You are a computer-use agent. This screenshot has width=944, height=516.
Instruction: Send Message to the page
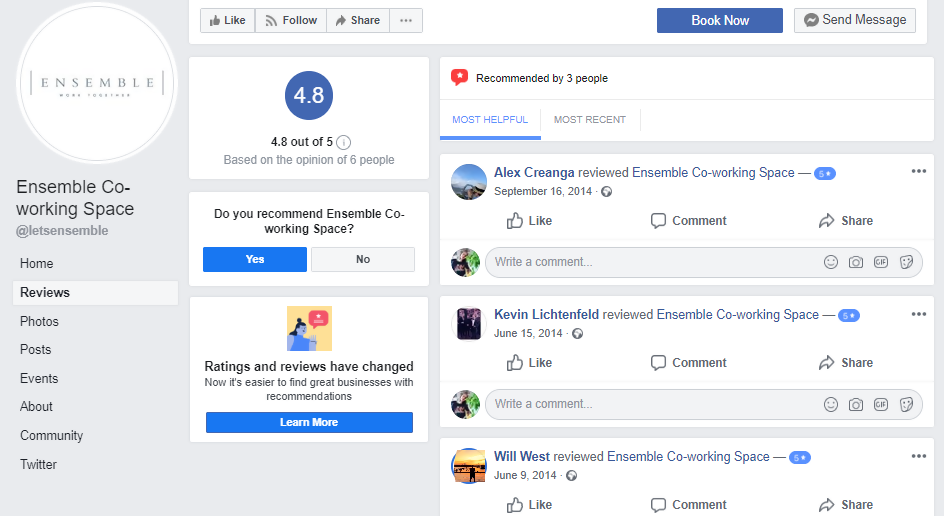pos(854,20)
